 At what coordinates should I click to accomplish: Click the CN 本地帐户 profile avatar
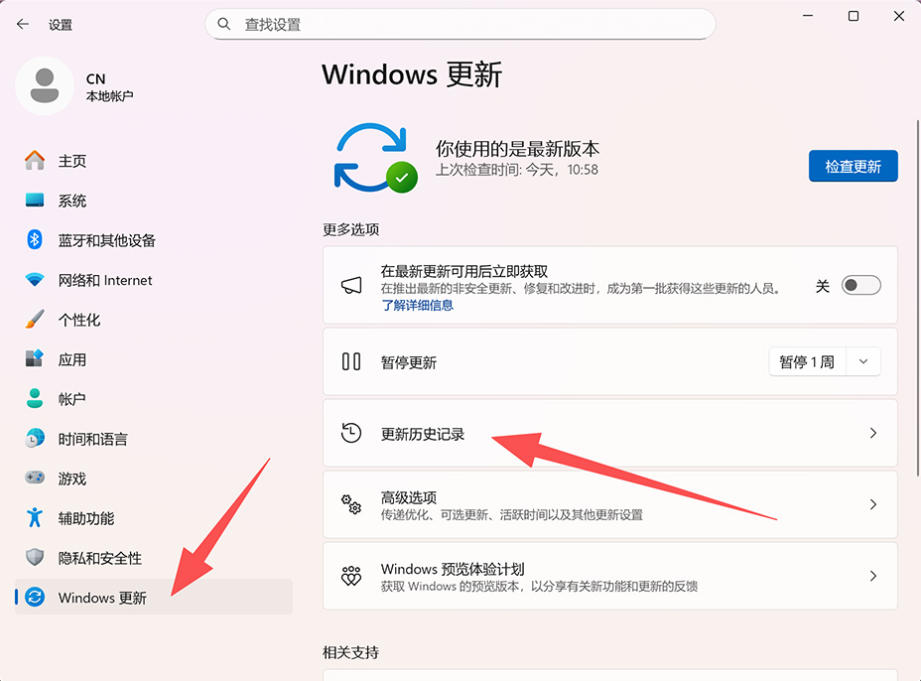click(x=44, y=86)
